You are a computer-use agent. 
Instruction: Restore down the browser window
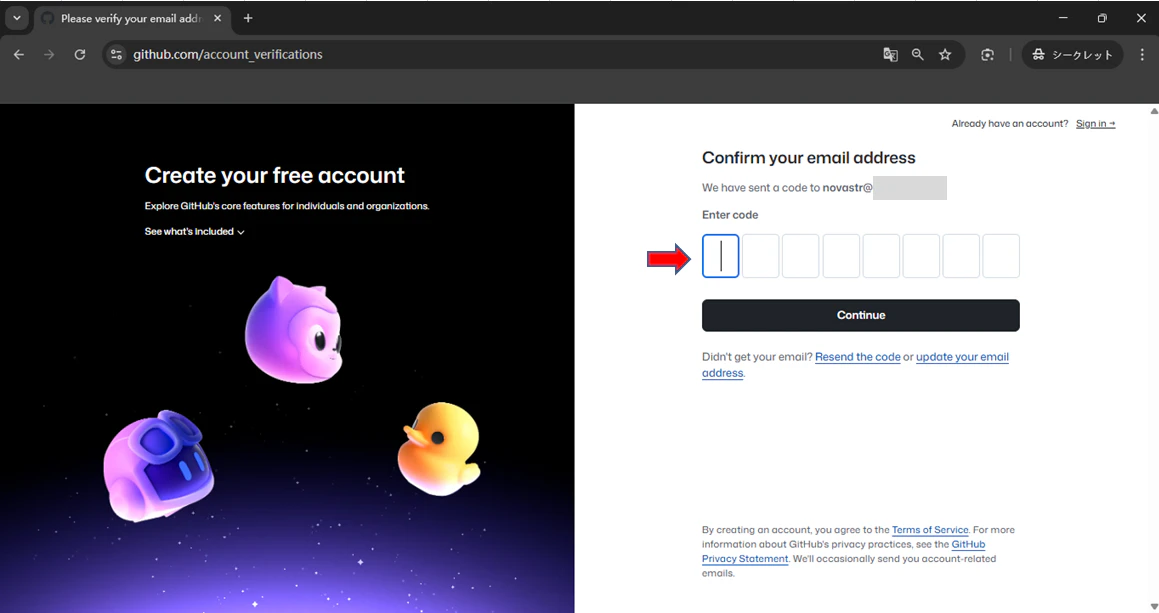[x=1102, y=18]
